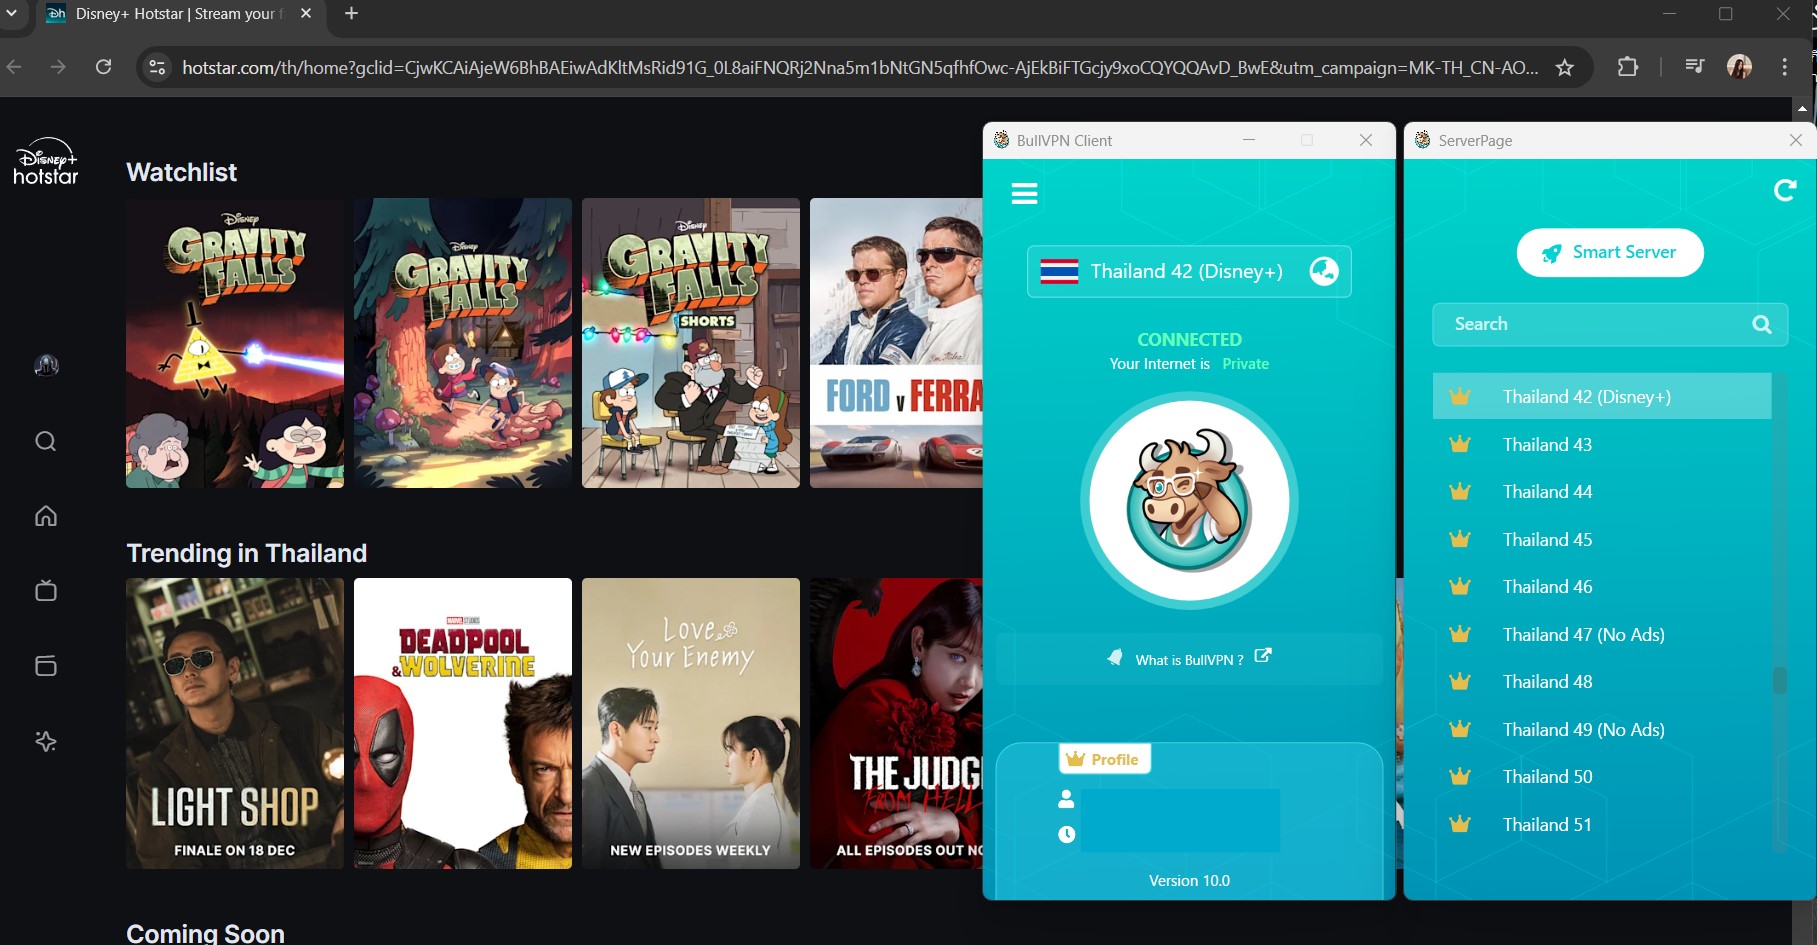The width and height of the screenshot is (1817, 945).
Task: Refresh the server list in ServerPage
Action: [x=1785, y=190]
